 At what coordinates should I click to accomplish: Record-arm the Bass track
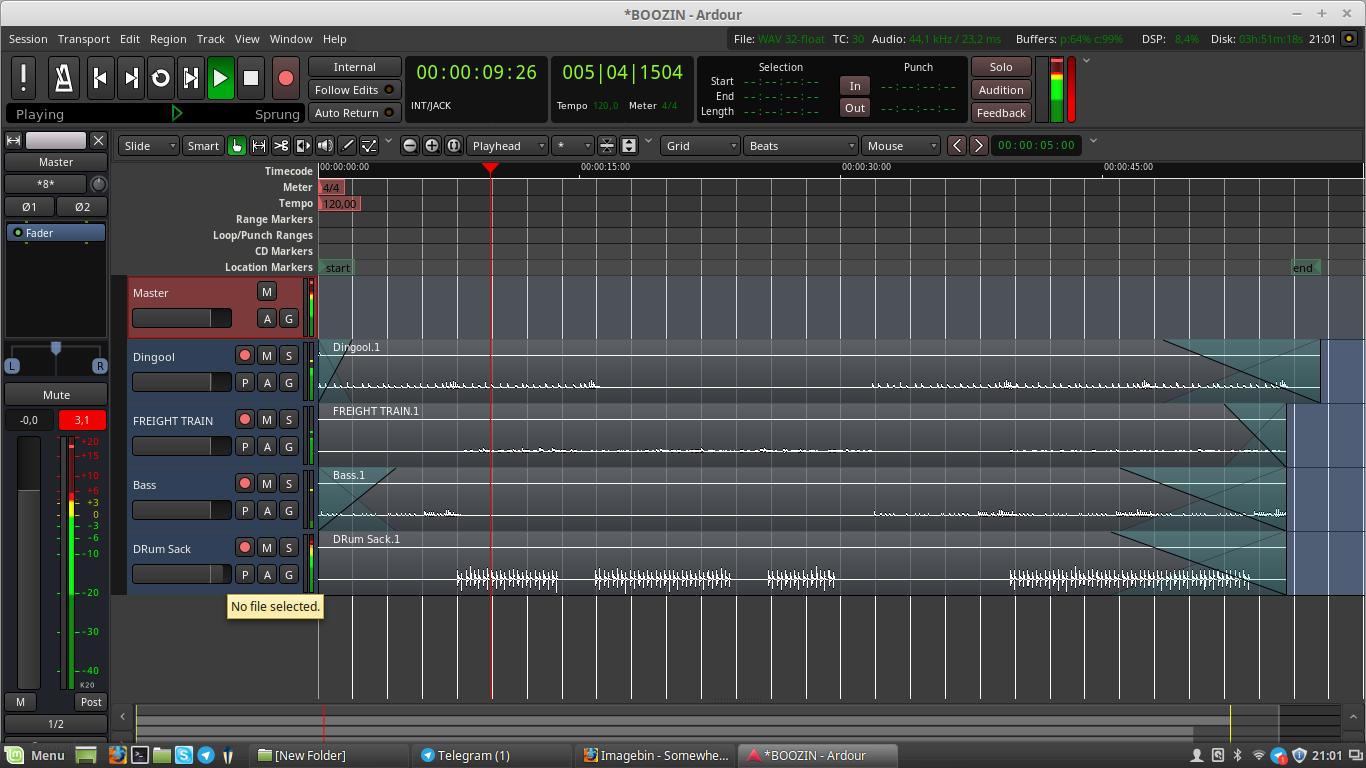[x=245, y=484]
